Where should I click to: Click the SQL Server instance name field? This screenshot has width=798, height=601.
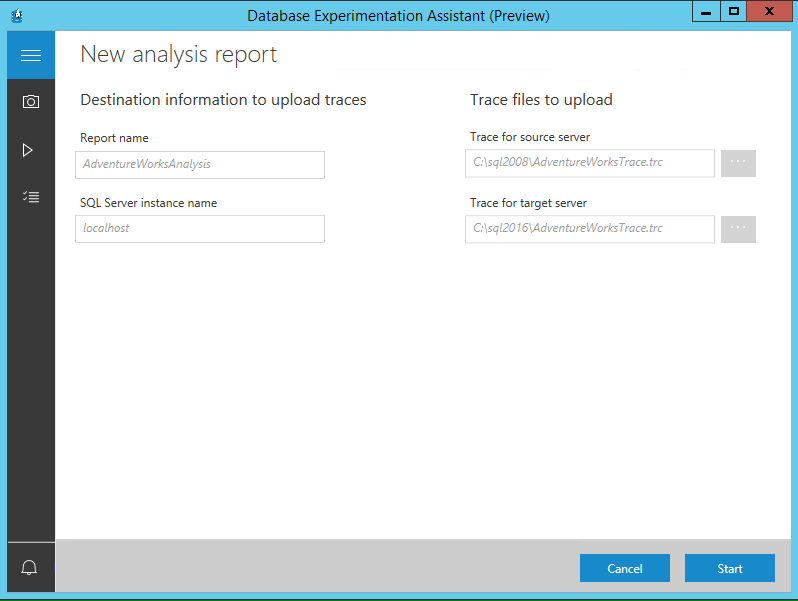(200, 229)
